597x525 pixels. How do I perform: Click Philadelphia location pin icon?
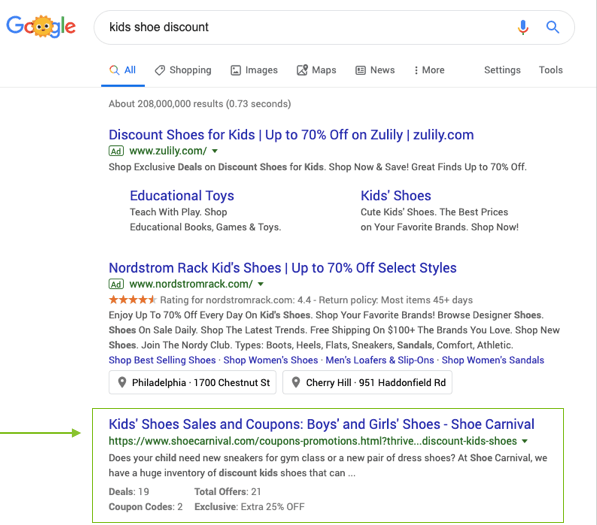pyautogui.click(x=122, y=382)
